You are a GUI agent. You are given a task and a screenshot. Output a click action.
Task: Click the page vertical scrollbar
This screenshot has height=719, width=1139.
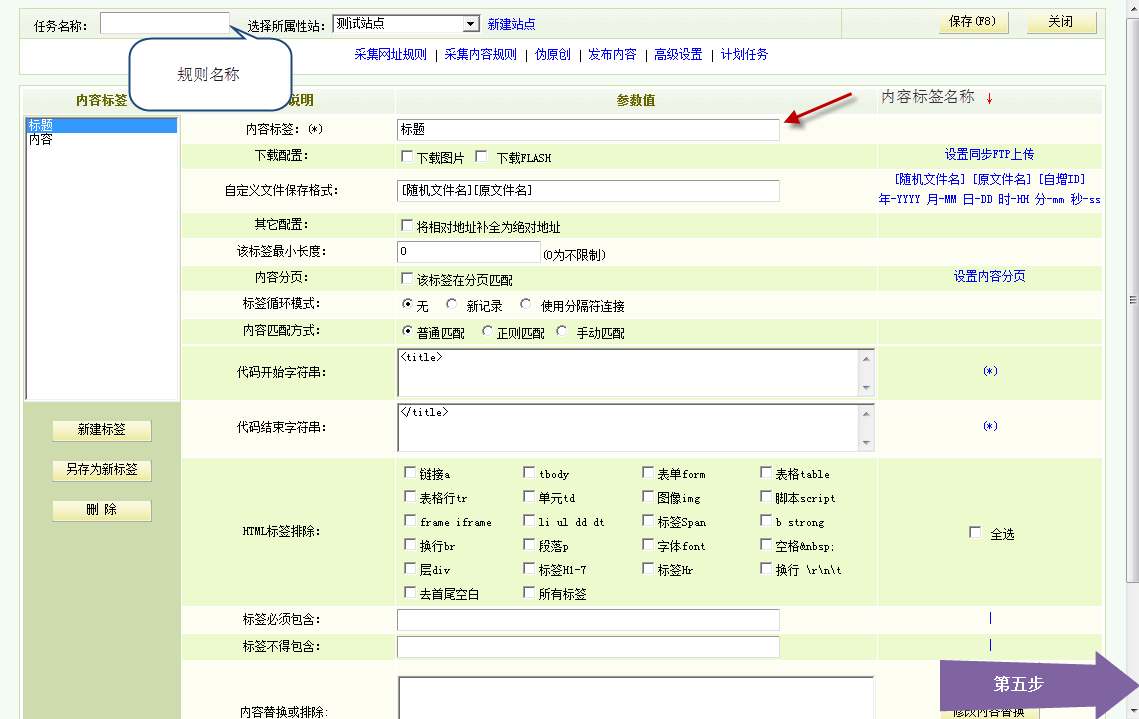click(x=1132, y=300)
